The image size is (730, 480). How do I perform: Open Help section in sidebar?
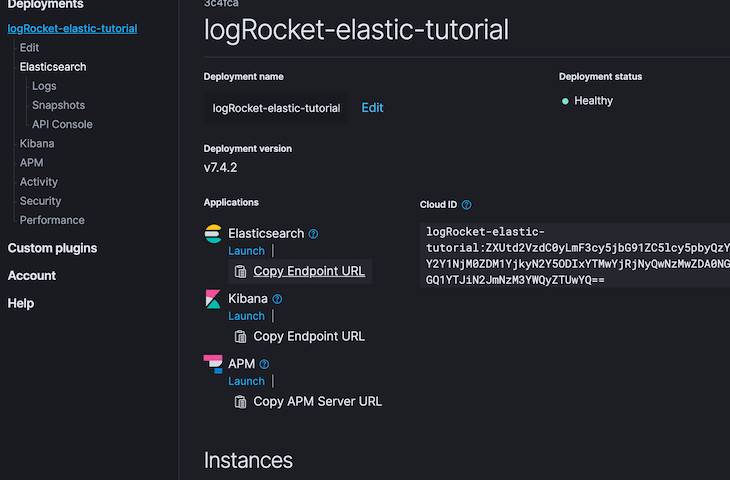20,304
